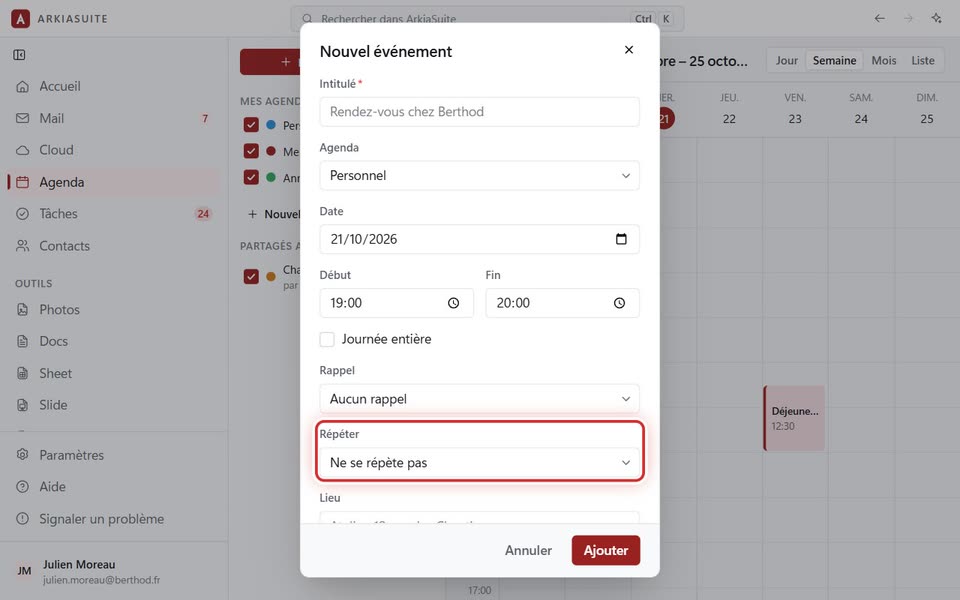Uncheck the blue-dot agenda checkbox
Image resolution: width=960 pixels, height=600 pixels.
point(251,125)
